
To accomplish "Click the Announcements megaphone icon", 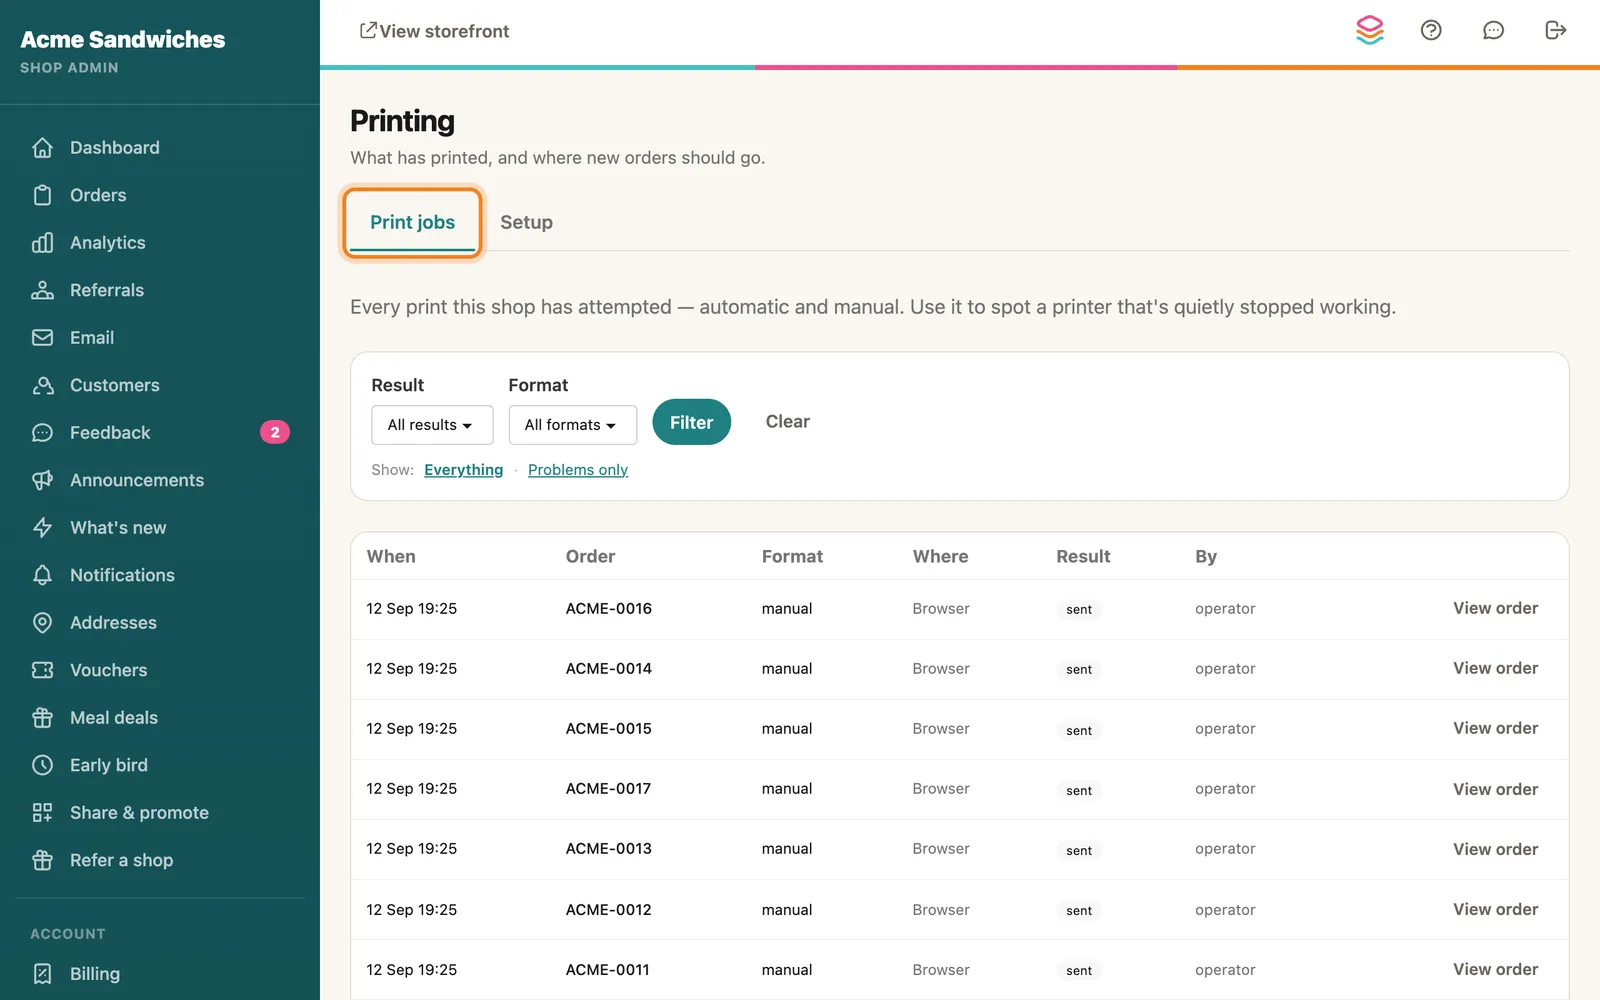I will (42, 480).
